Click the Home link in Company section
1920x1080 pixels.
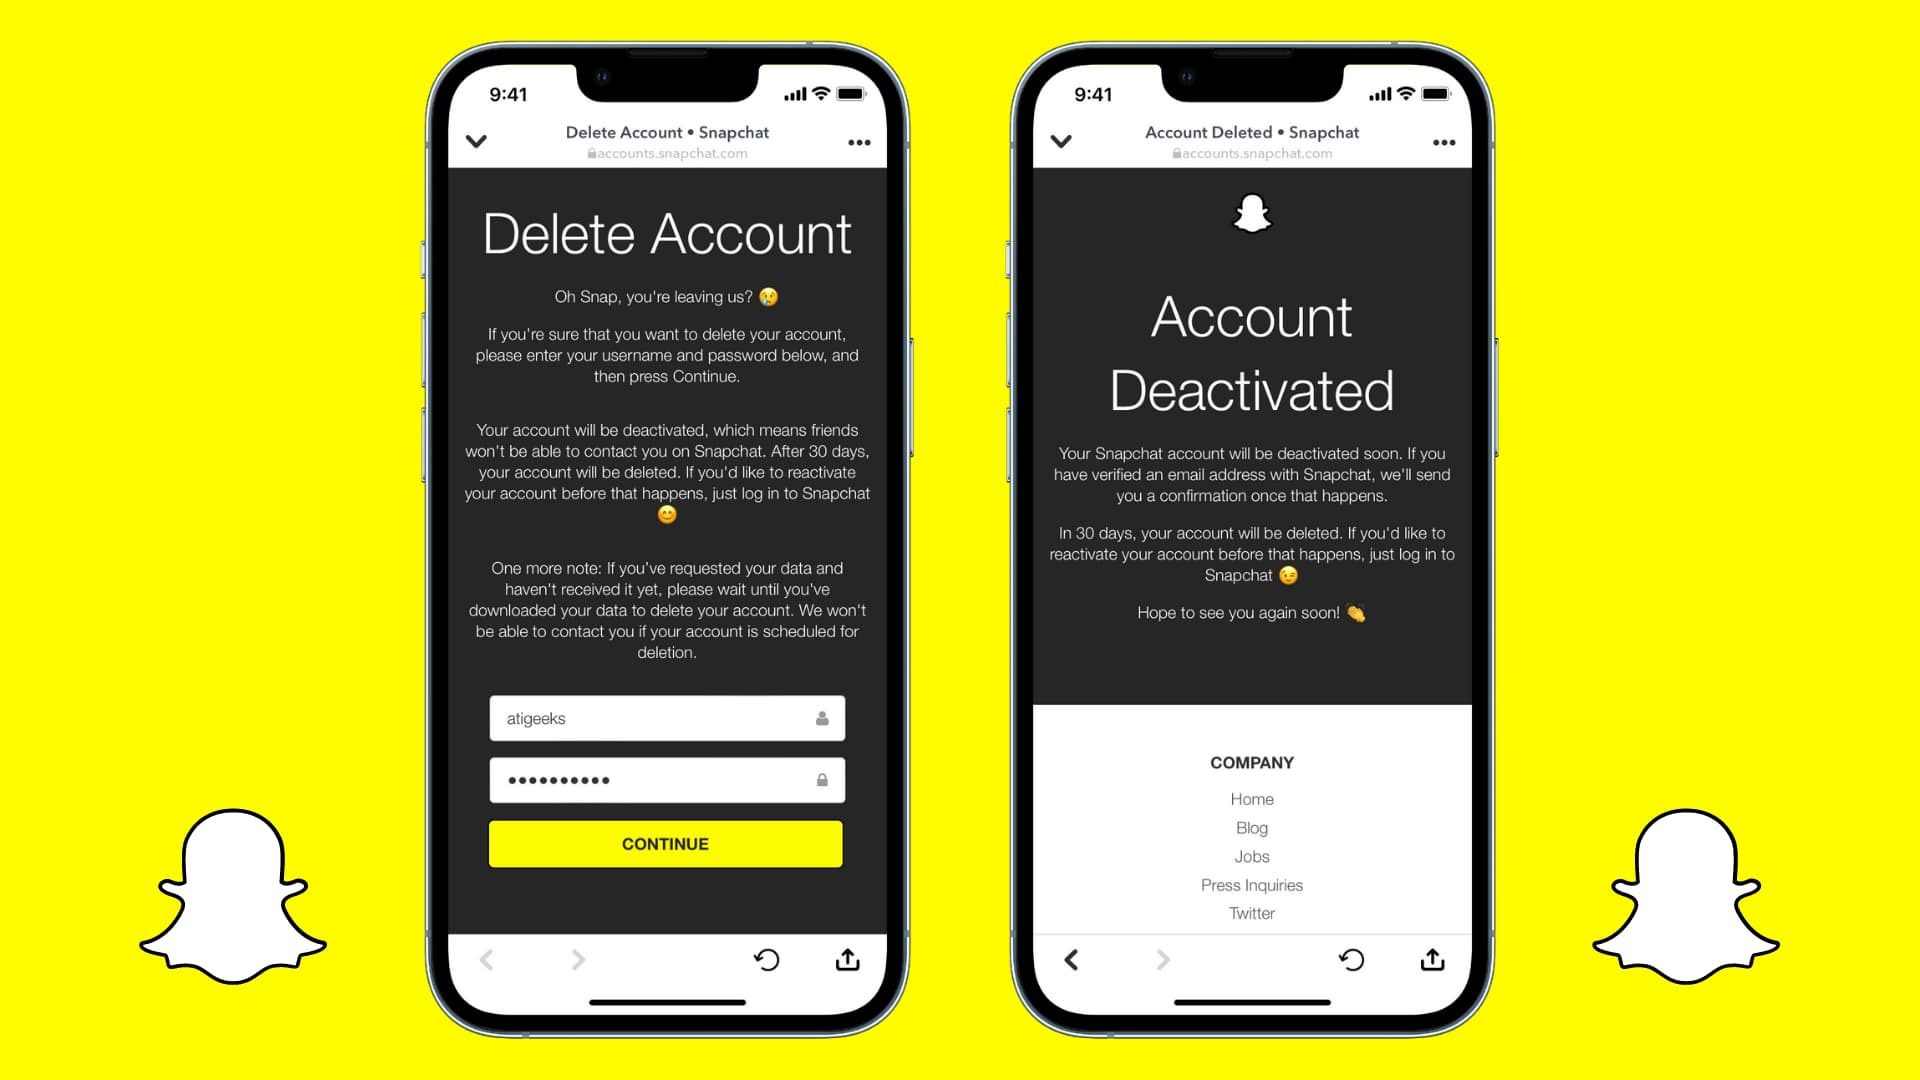click(1251, 798)
